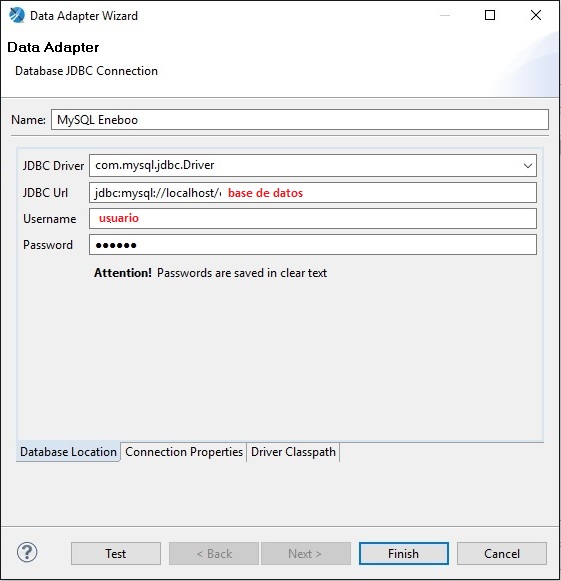This screenshot has height=581, width=561.
Task: Click the 'Database JDBC Connection' subtitle text
Action: [x=86, y=71]
